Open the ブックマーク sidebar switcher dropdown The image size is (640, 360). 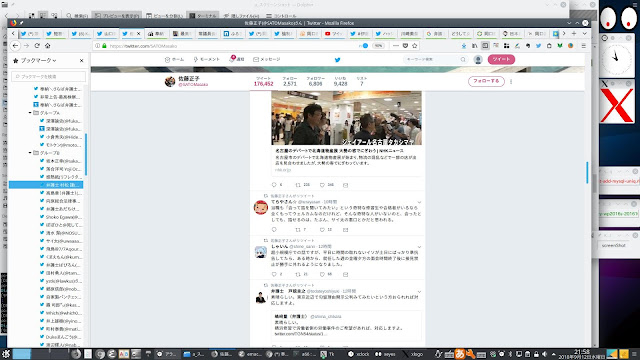tap(38, 60)
